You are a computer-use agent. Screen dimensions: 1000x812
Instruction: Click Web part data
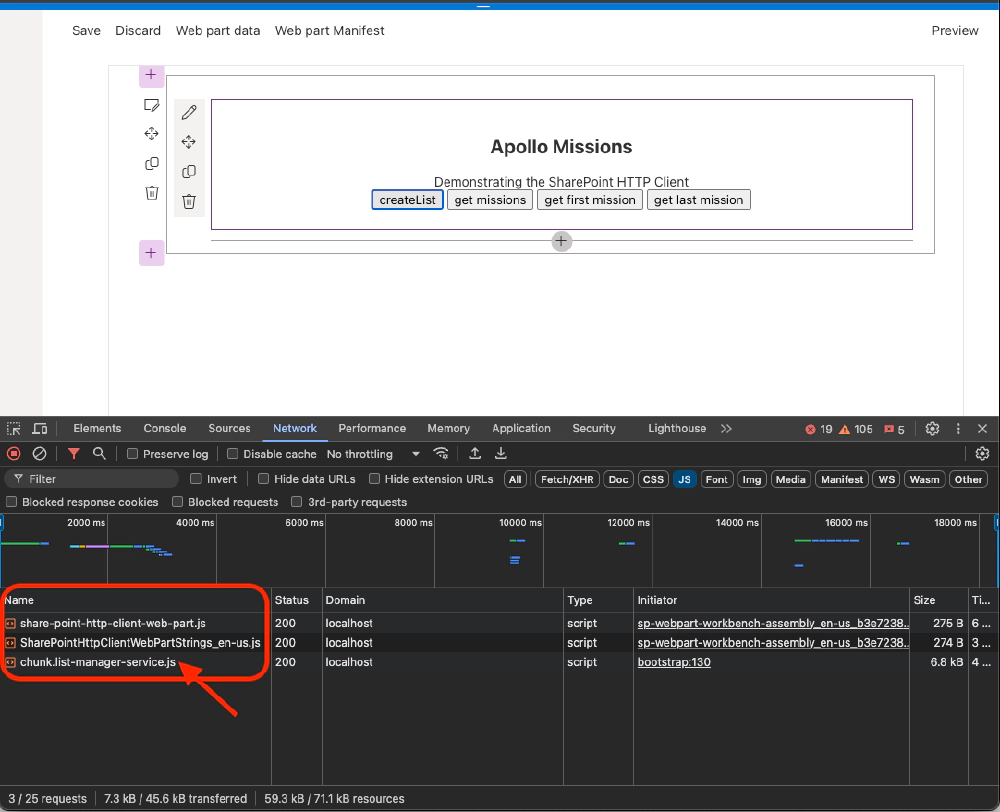[218, 31]
